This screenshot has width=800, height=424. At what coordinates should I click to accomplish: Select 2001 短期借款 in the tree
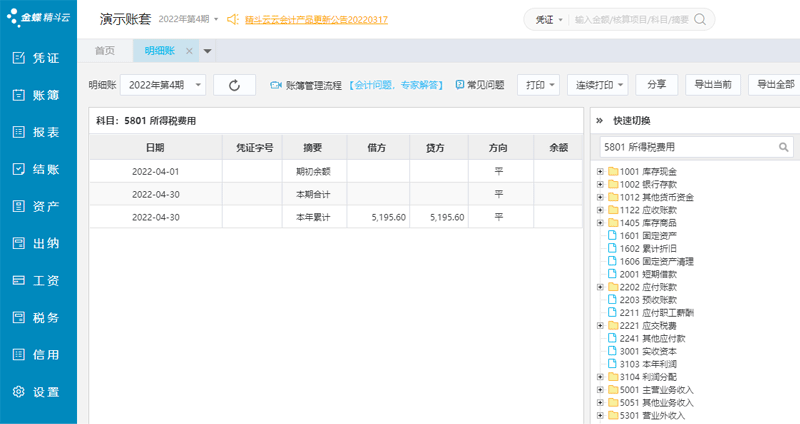(648, 274)
